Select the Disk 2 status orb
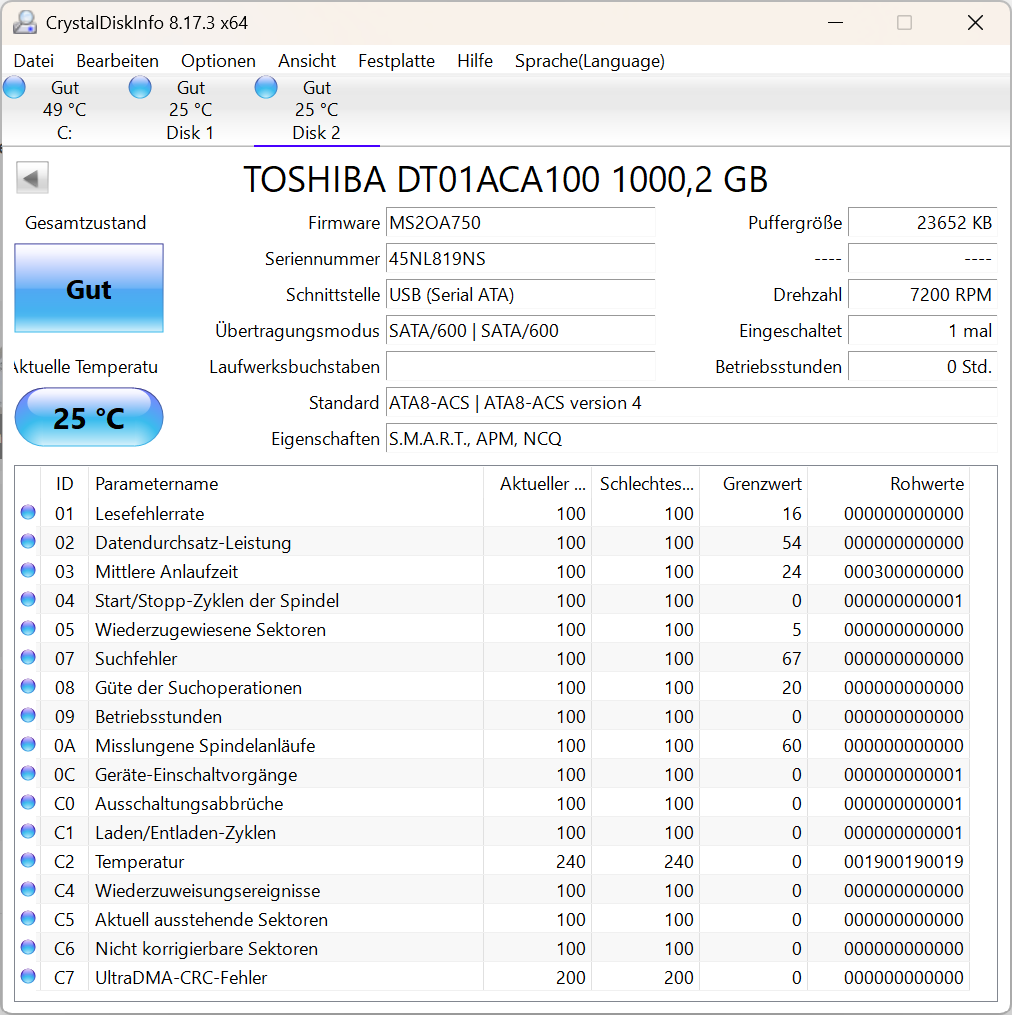The image size is (1012, 1015). (x=266, y=87)
